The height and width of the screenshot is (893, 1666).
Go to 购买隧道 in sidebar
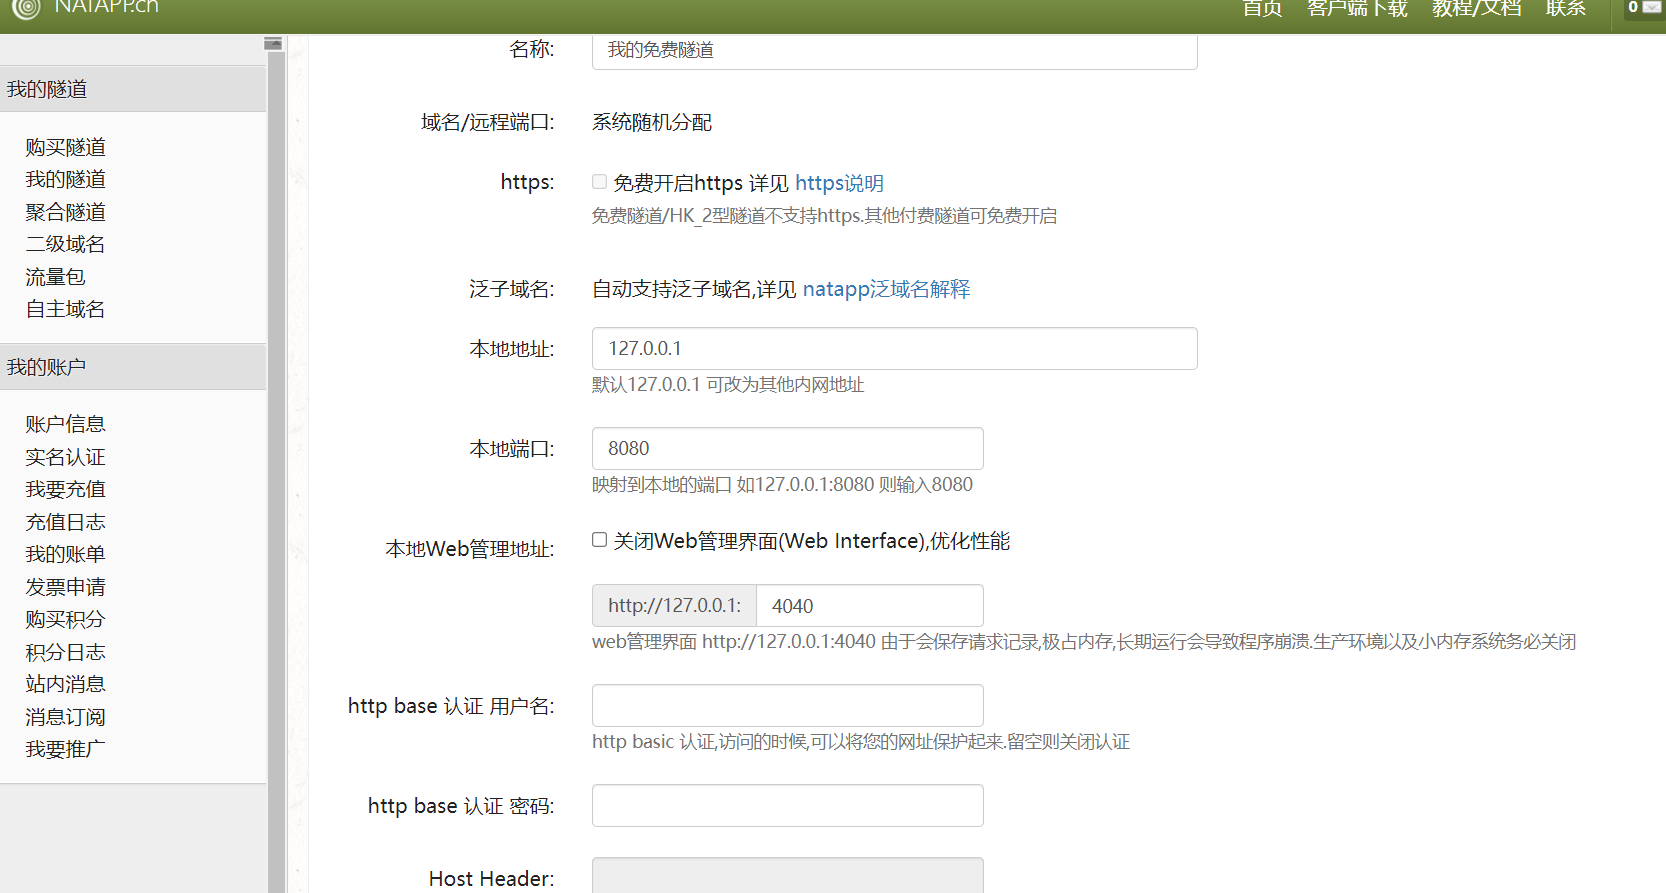tap(65, 147)
